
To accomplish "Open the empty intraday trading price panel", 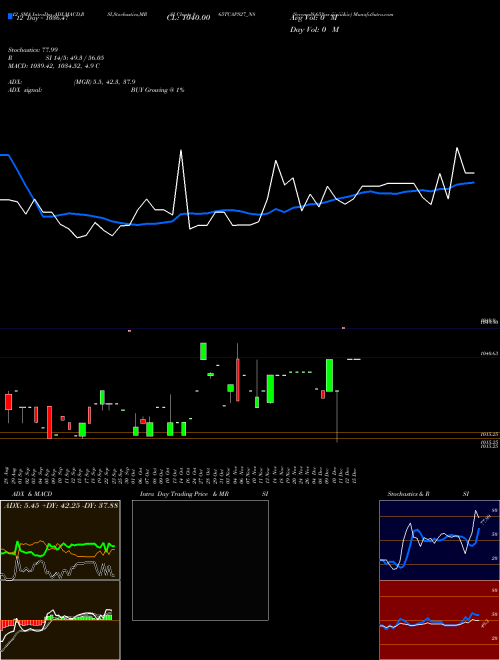I will [200, 560].
